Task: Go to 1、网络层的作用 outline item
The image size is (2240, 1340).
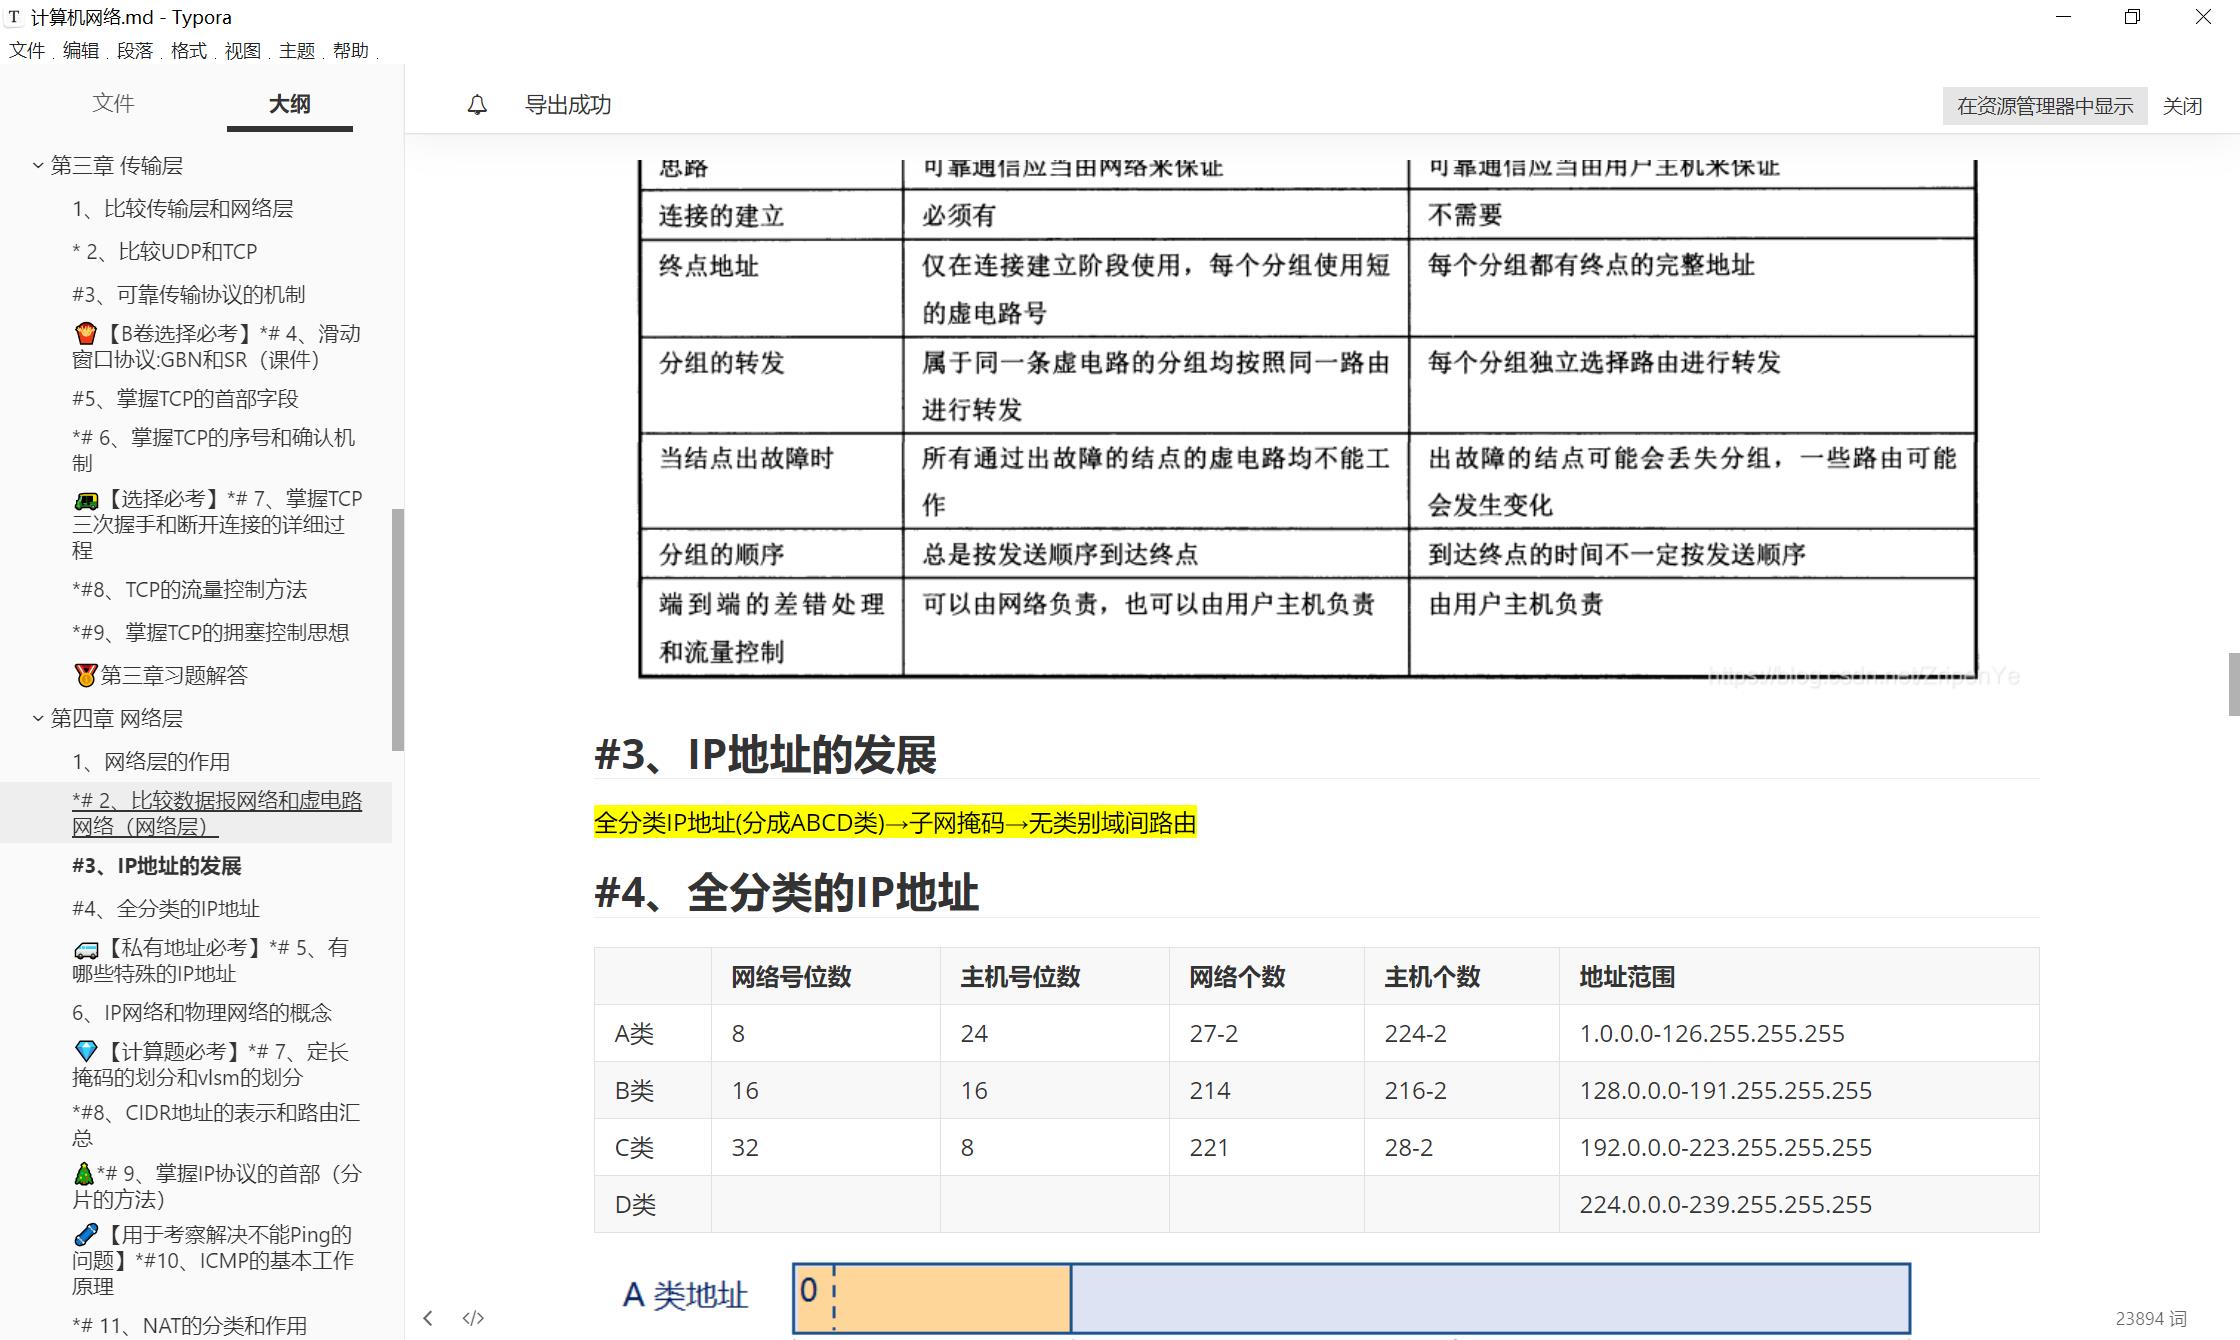Action: tap(151, 762)
